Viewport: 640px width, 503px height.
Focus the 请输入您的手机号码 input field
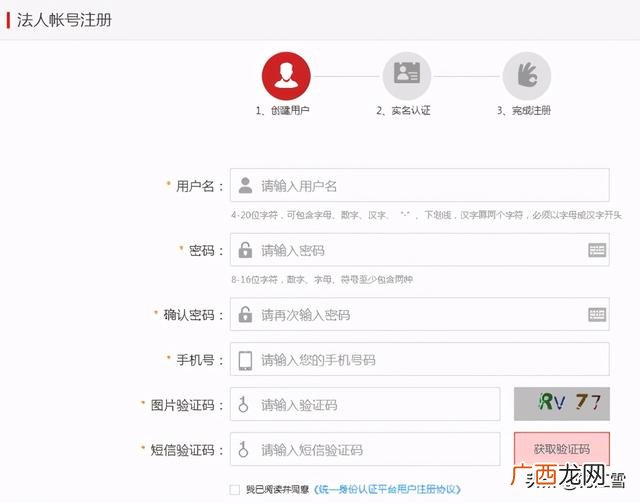tap(420, 359)
